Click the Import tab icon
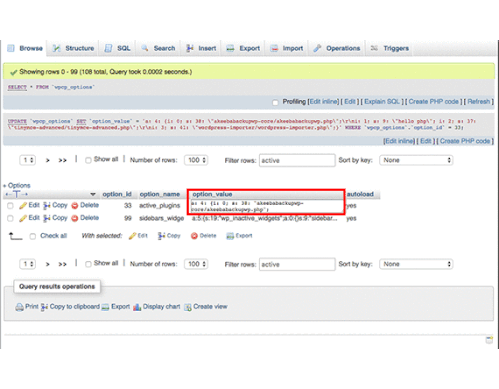This screenshot has height=389, width=499. [274, 48]
